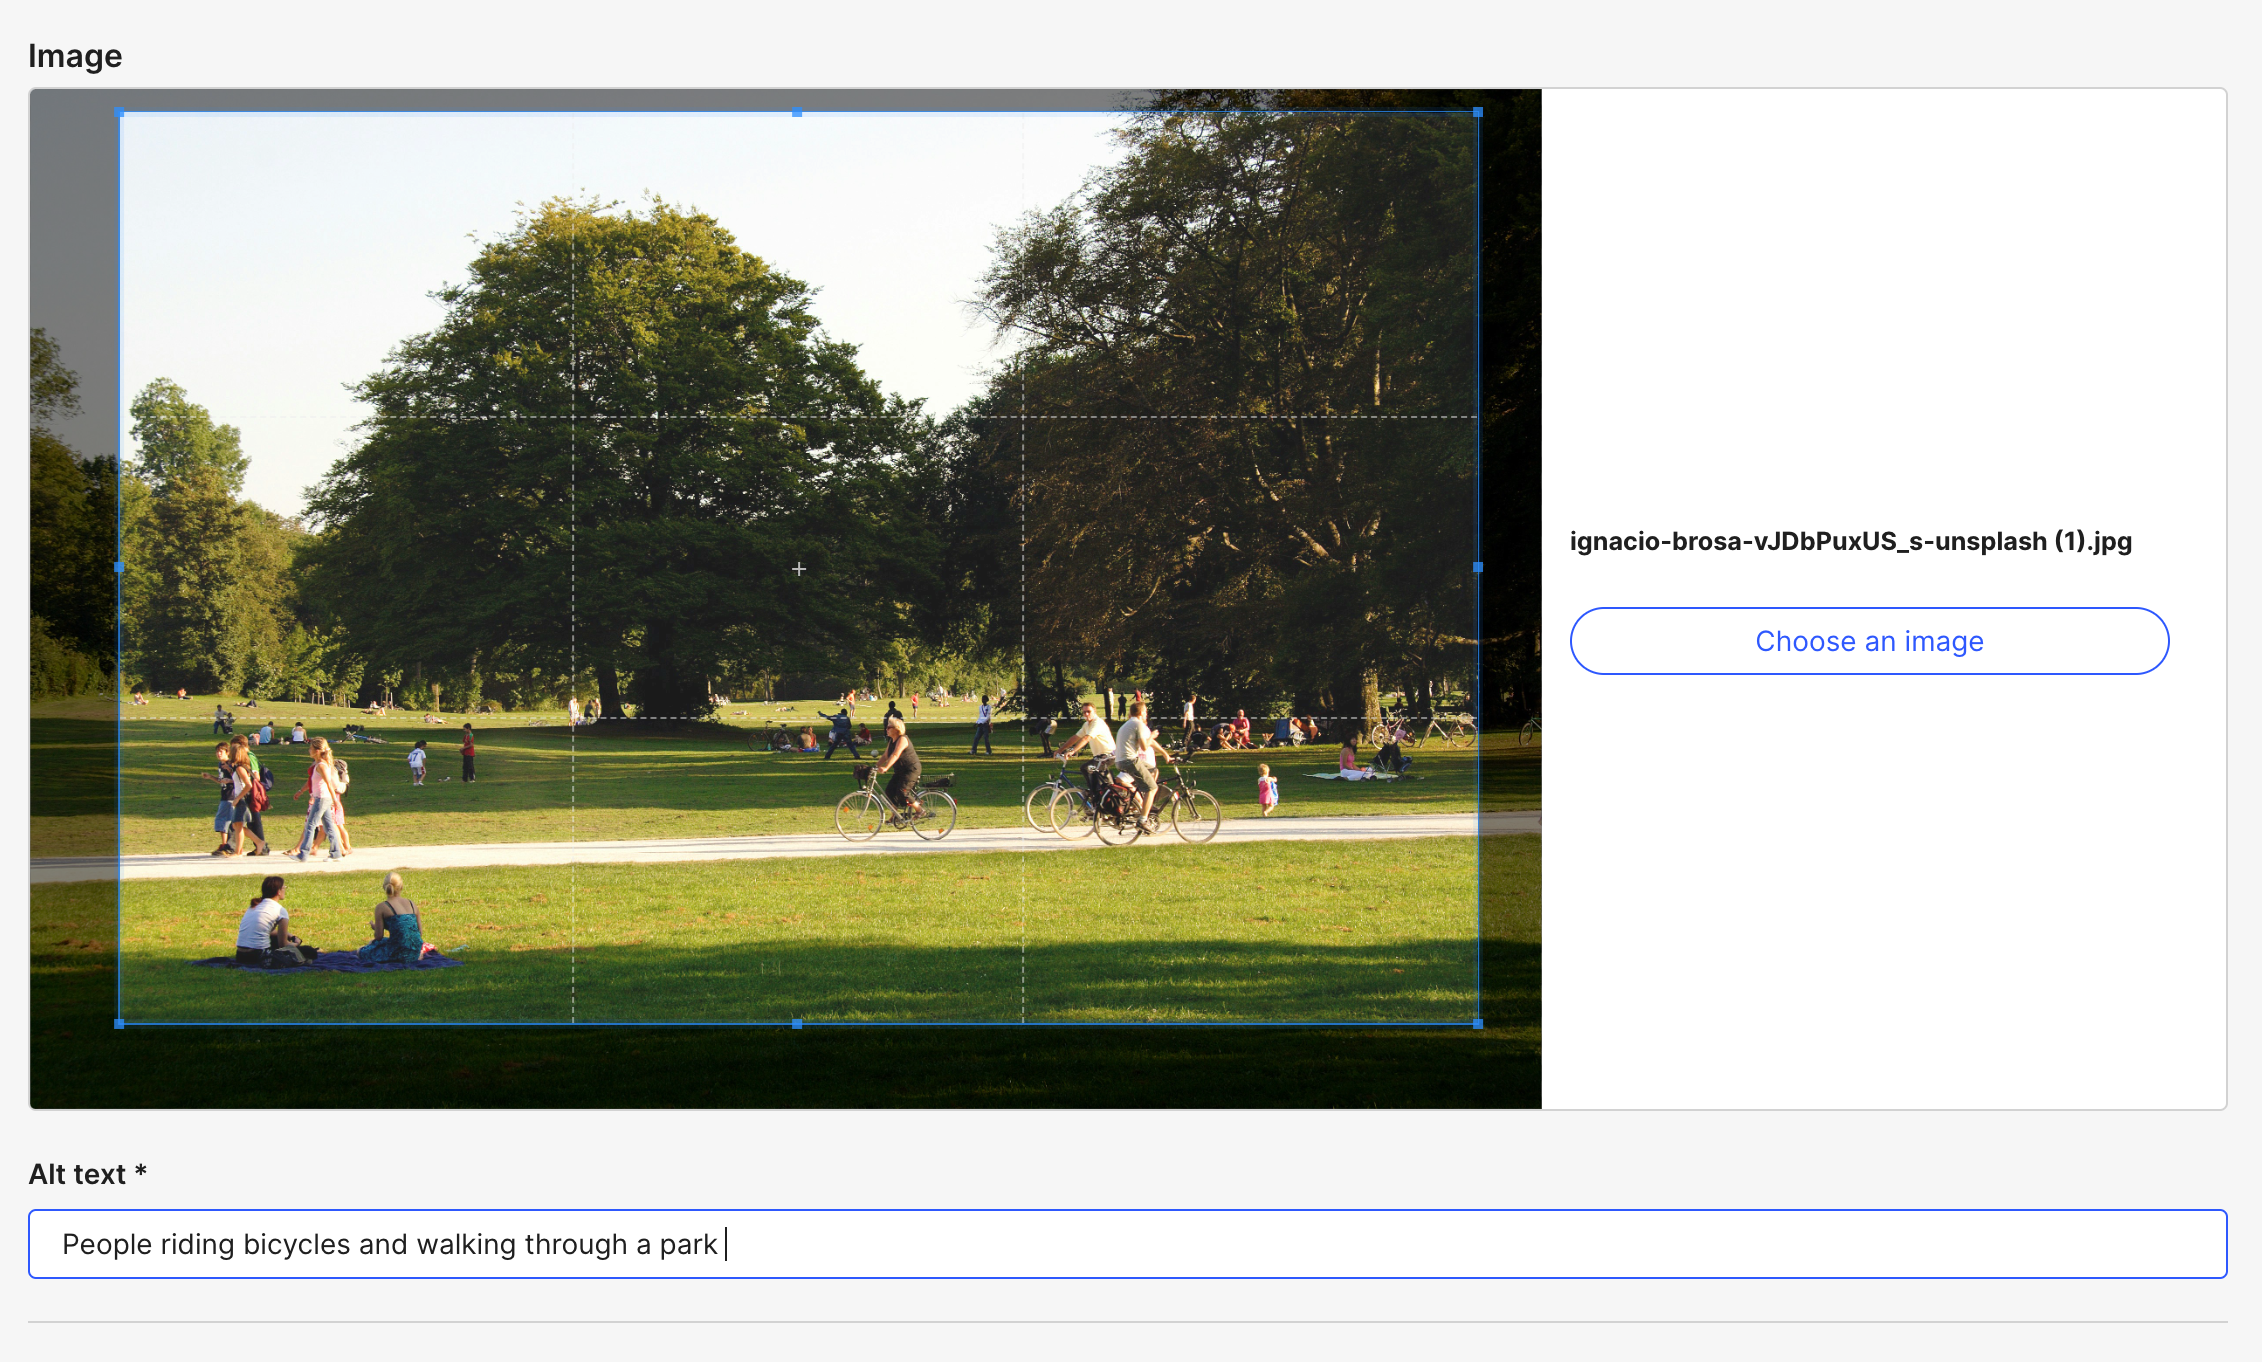Screen dimensions: 2262x1362
Task: Click the Image section heading
Action: click(x=75, y=56)
